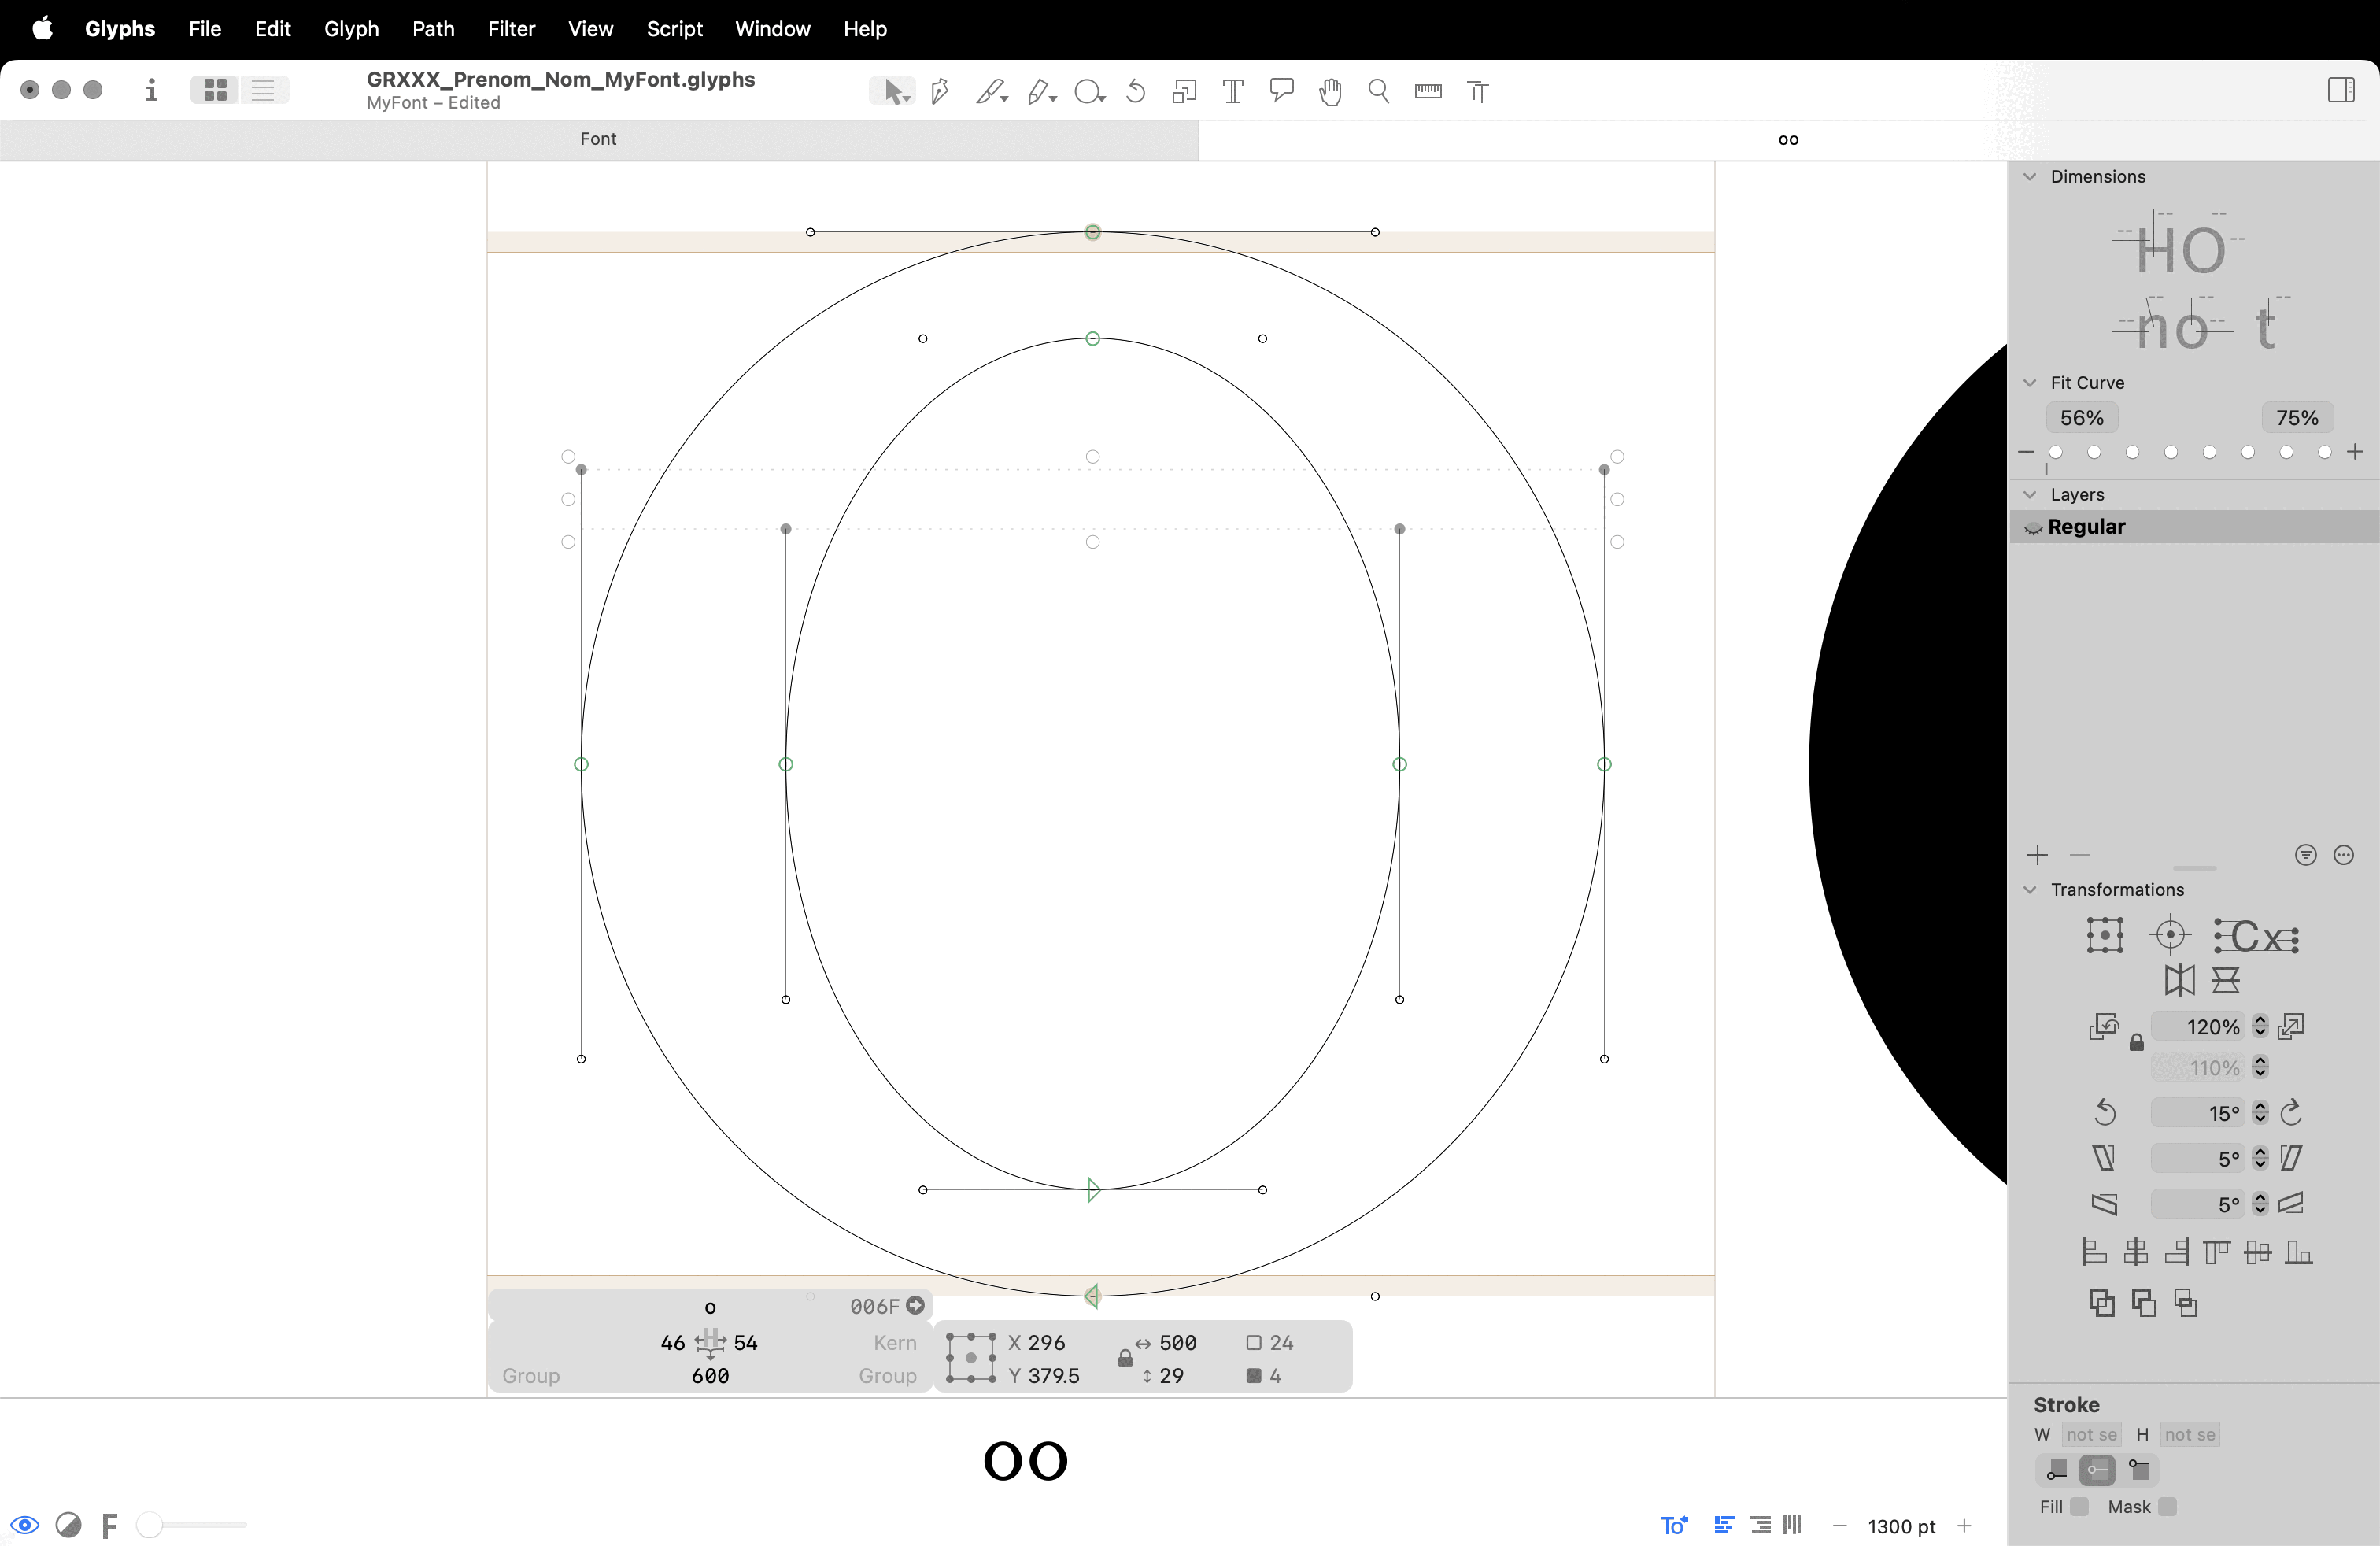
Task: Toggle the Fill checkbox in Stroke
Action: tap(2079, 1506)
